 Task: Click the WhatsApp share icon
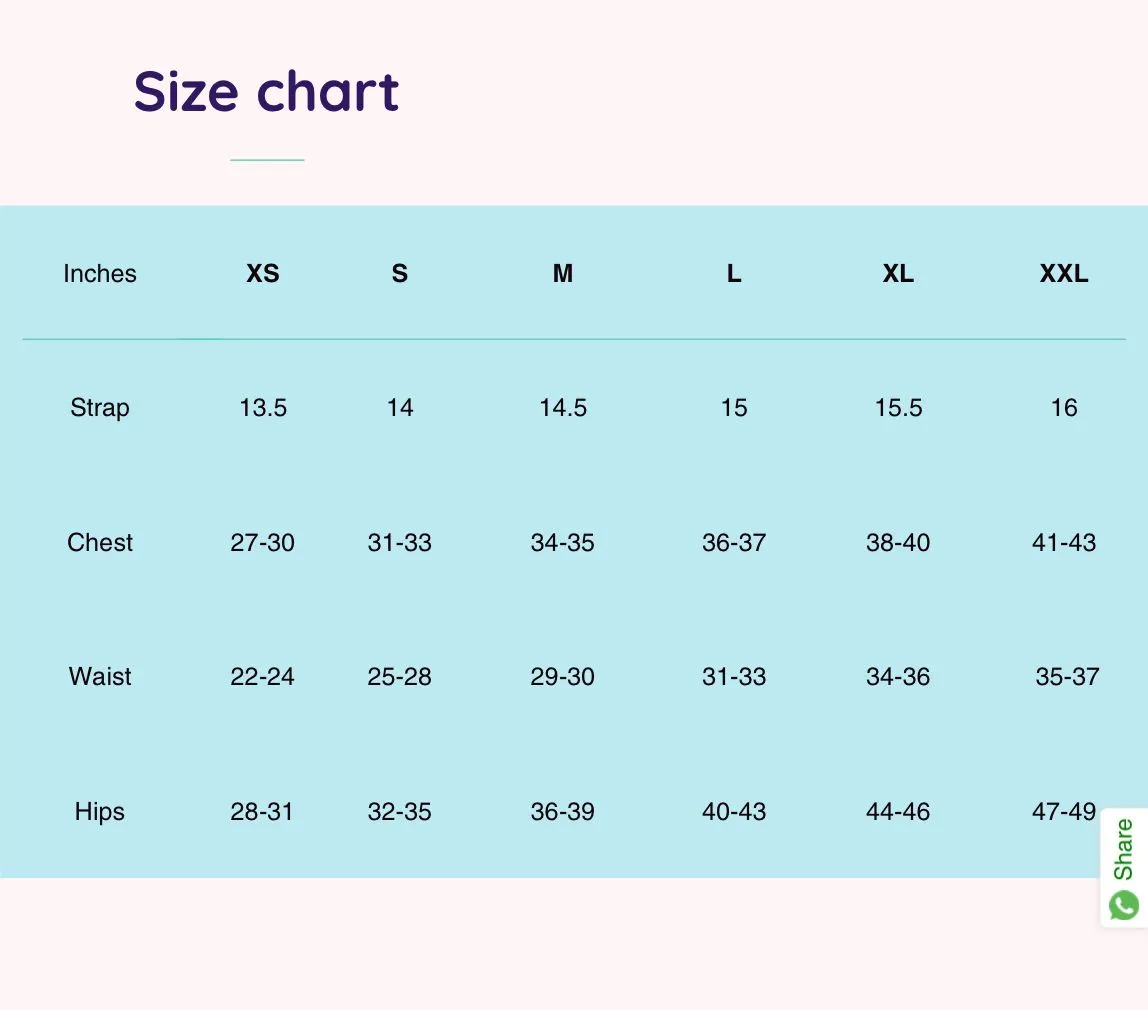click(1124, 905)
